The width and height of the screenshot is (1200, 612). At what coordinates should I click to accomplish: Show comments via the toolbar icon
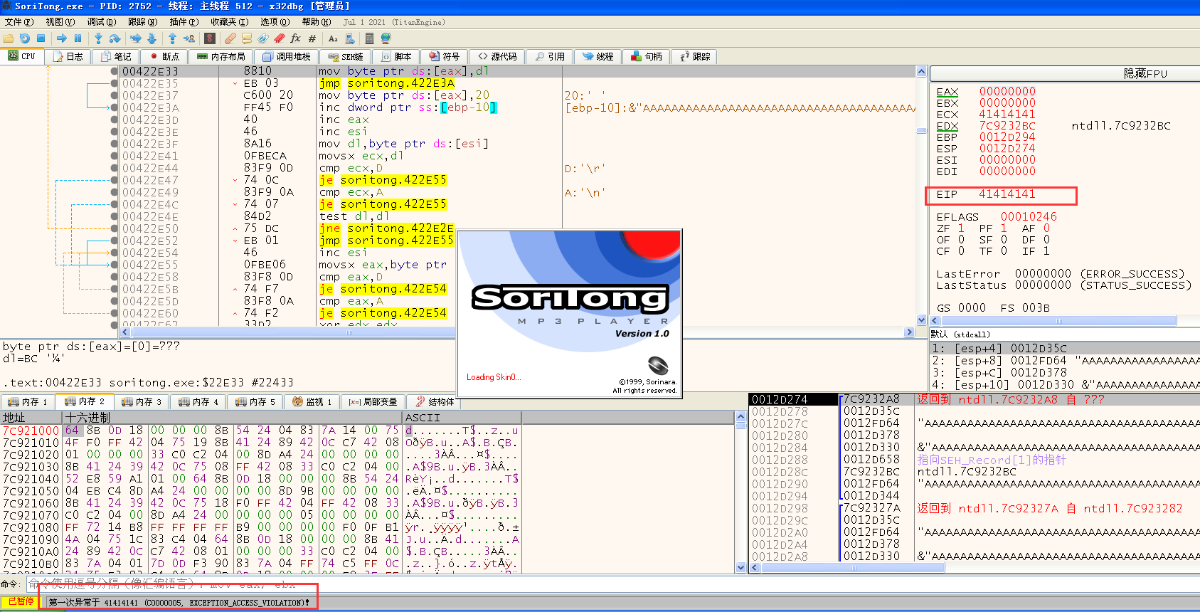coord(246,38)
